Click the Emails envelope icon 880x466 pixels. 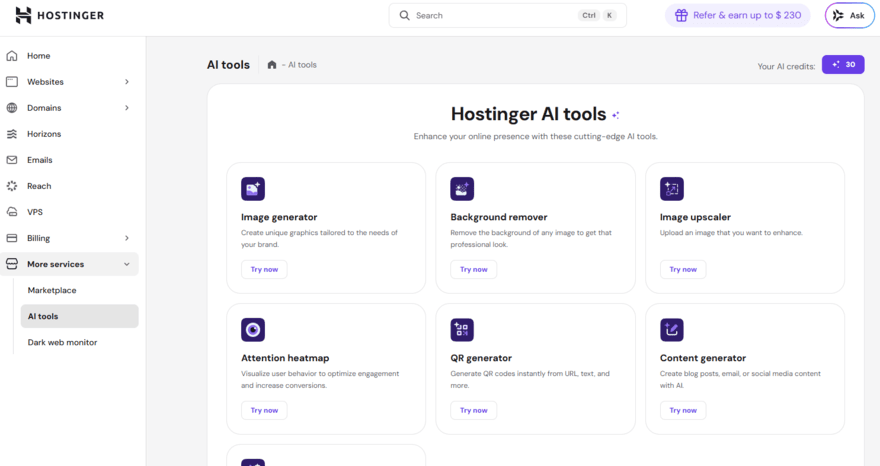click(x=12, y=160)
